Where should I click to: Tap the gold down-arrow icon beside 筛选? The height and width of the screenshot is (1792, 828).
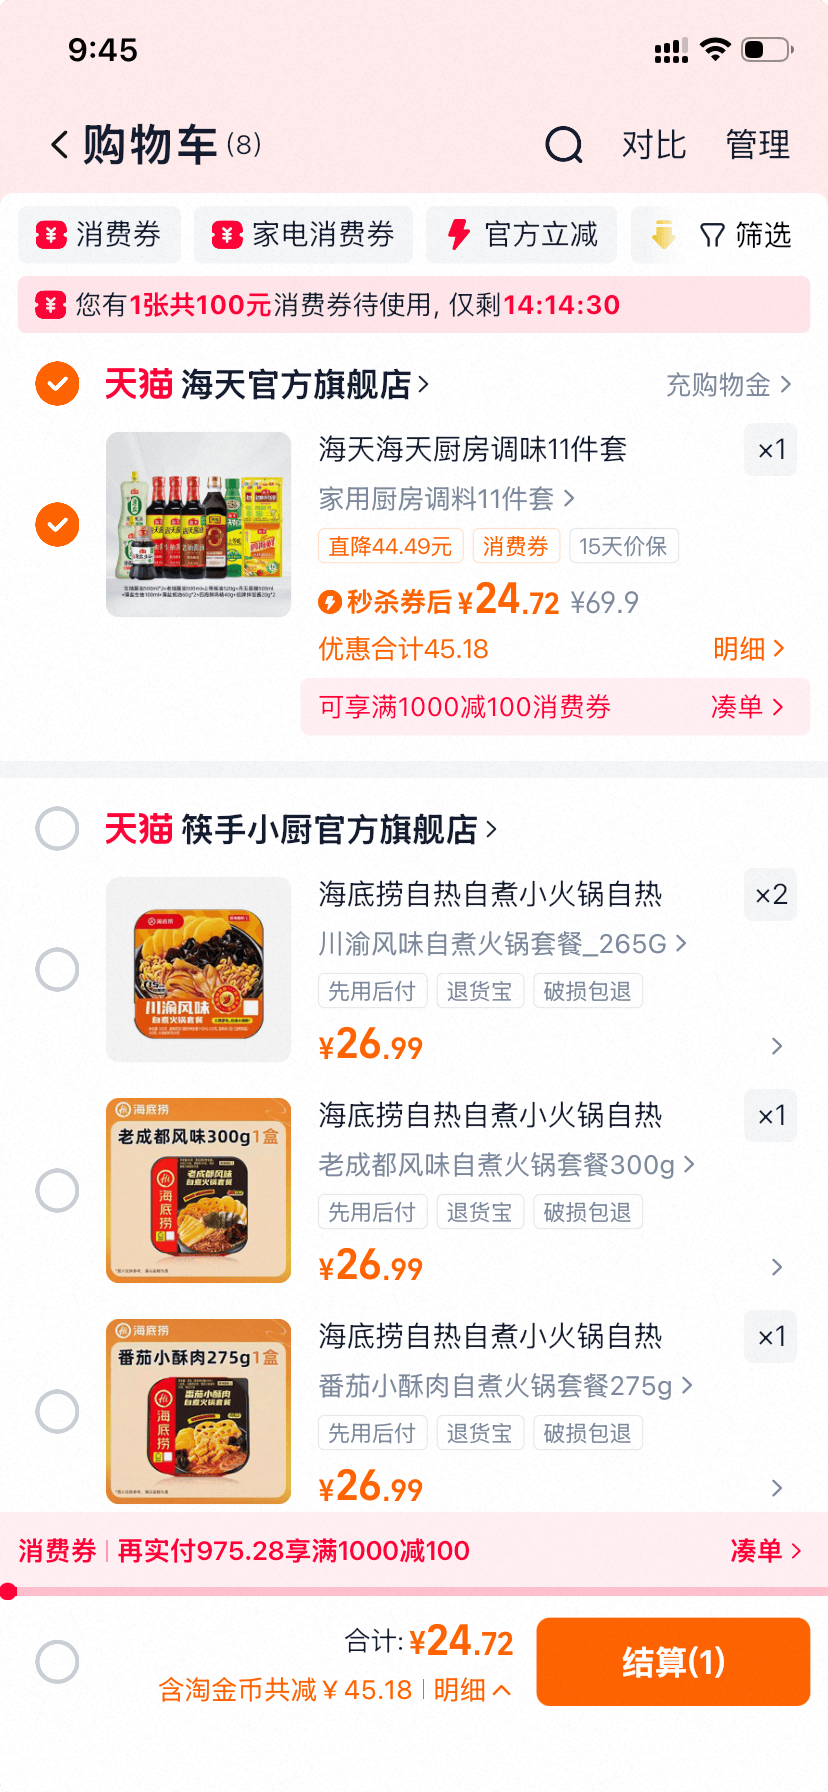click(663, 235)
